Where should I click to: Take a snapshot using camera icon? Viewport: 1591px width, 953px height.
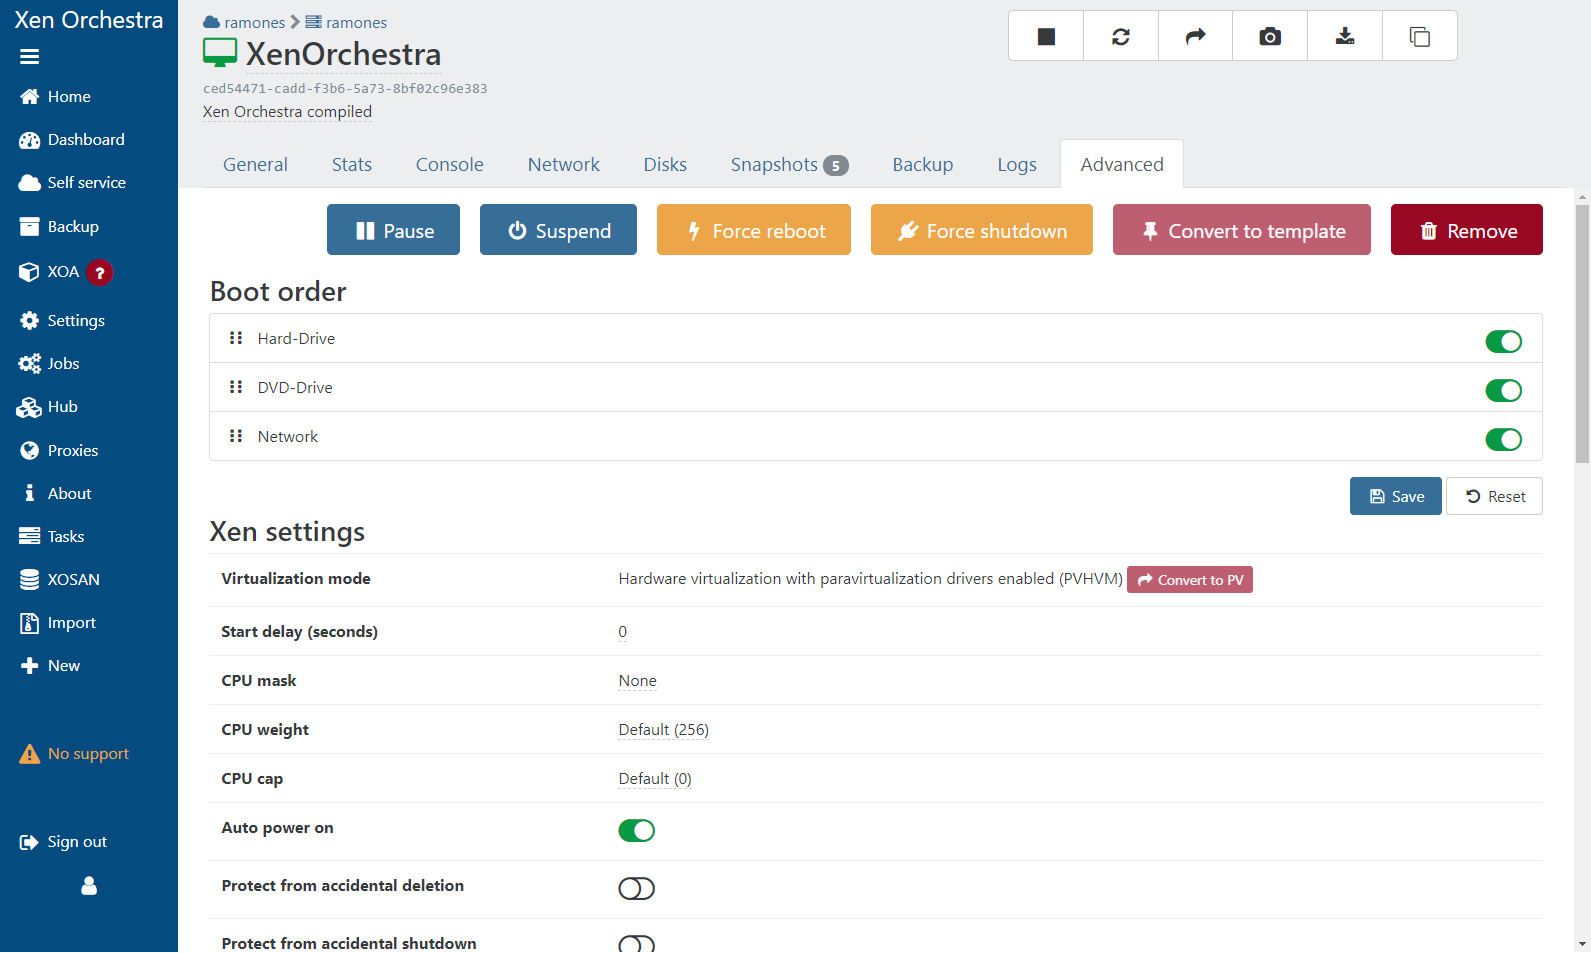pyautogui.click(x=1270, y=36)
